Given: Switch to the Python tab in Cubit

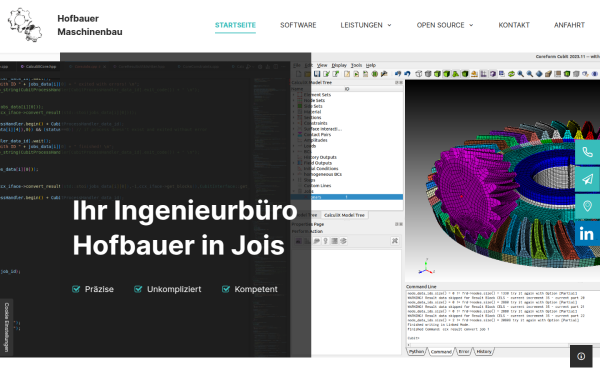Looking at the screenshot, I should point(416,351).
